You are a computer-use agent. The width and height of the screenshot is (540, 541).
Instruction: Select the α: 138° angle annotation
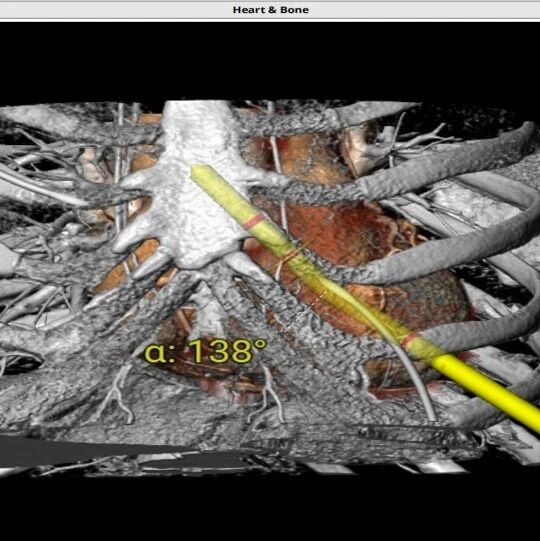pyautogui.click(x=206, y=351)
